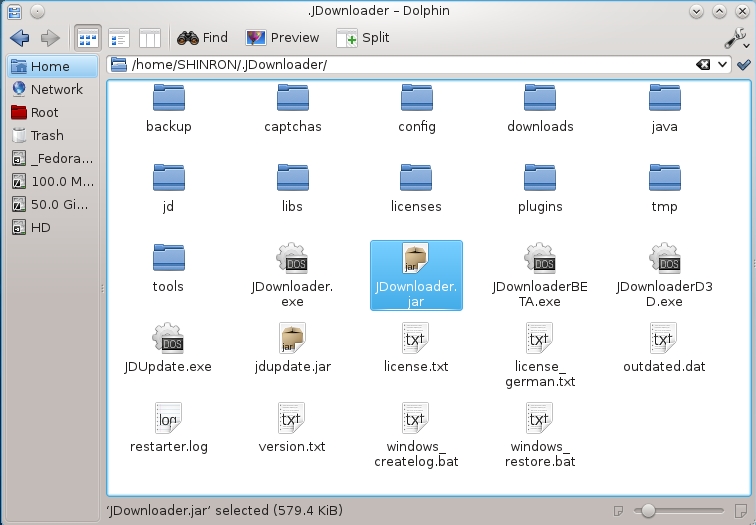The height and width of the screenshot is (525, 756).
Task: Switch to Columns view mode
Action: pos(149,38)
